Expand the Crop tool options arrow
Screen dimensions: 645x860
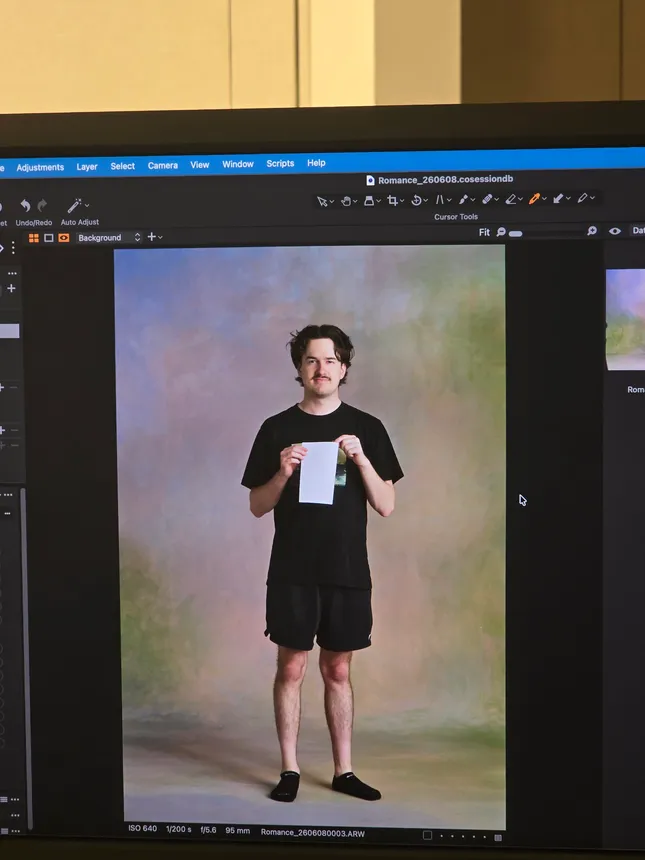pyautogui.click(x=401, y=200)
